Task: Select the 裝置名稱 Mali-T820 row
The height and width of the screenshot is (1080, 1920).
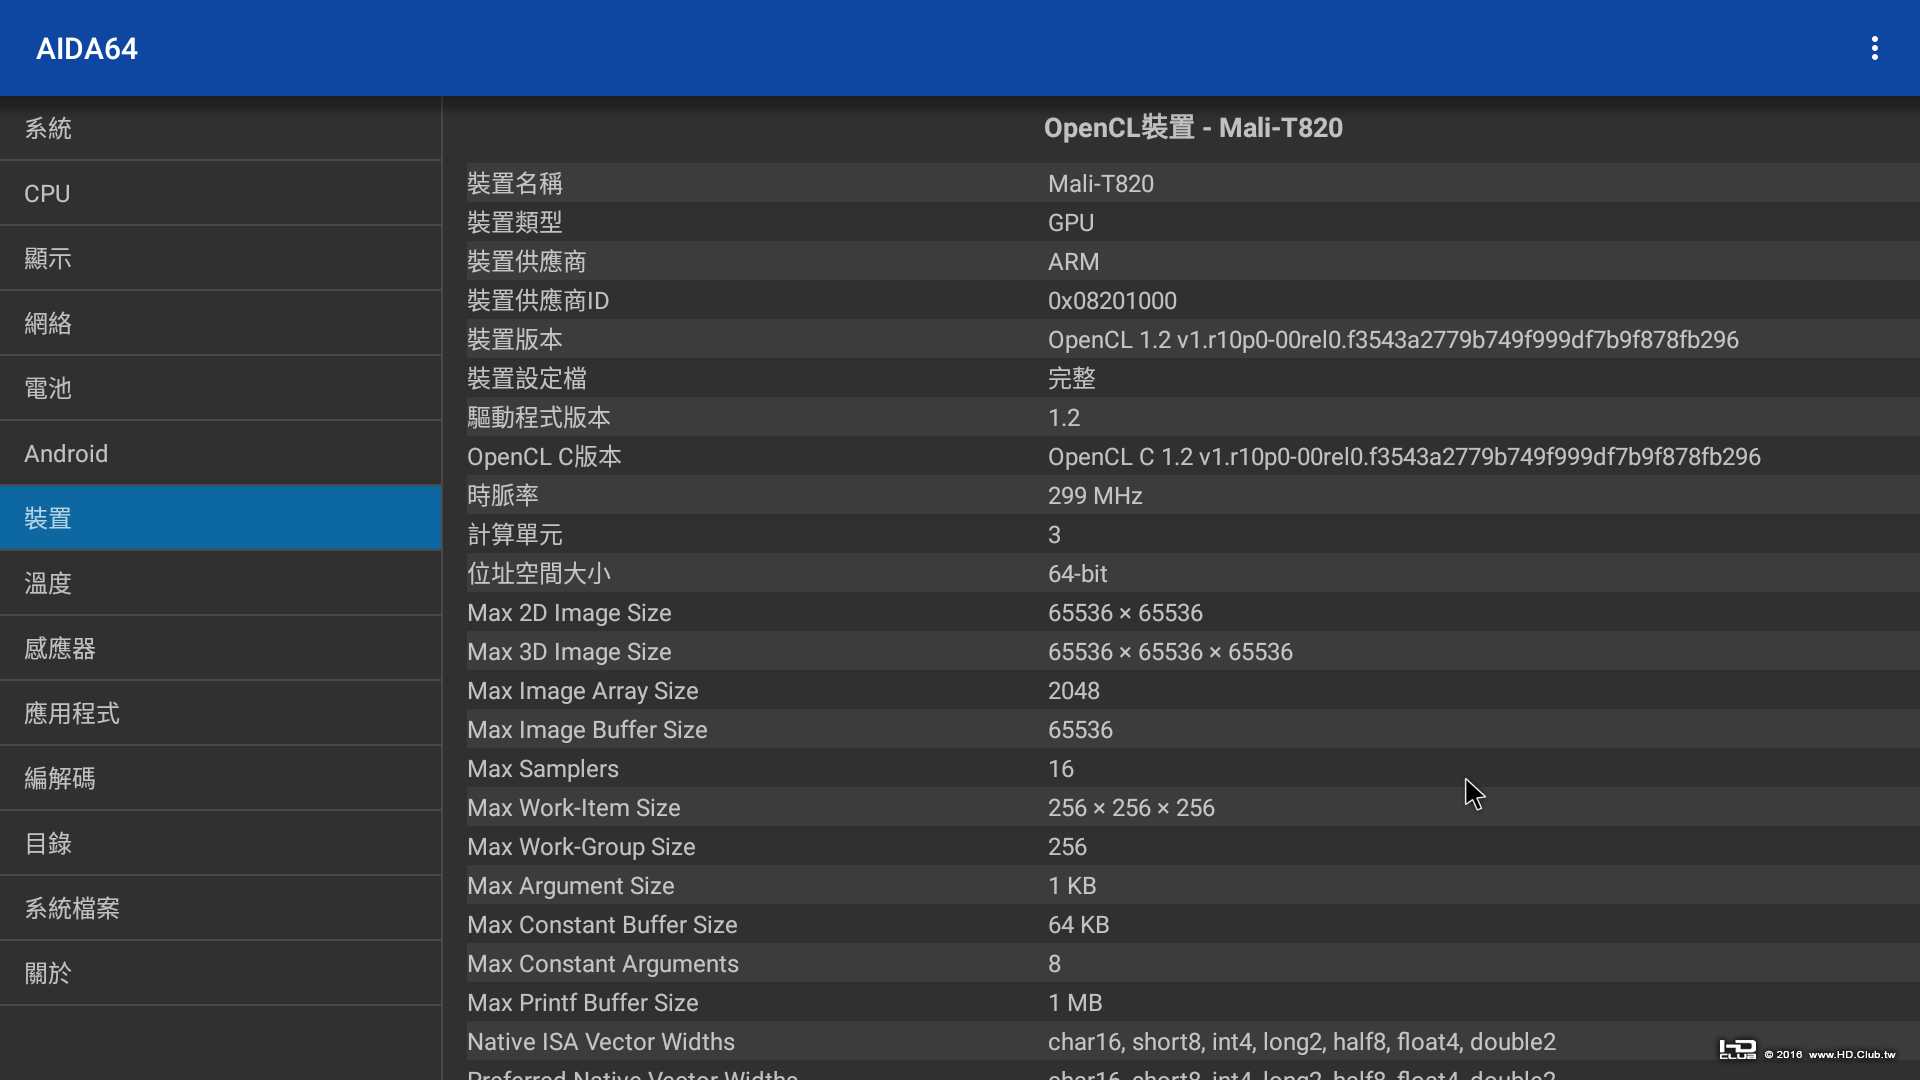Action: pyautogui.click(x=1190, y=183)
